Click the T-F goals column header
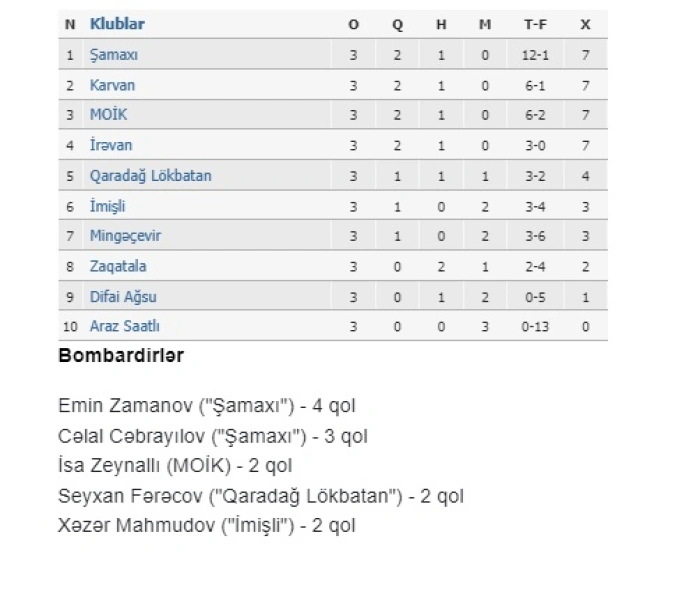The width and height of the screenshot is (700, 589). pyautogui.click(x=533, y=23)
